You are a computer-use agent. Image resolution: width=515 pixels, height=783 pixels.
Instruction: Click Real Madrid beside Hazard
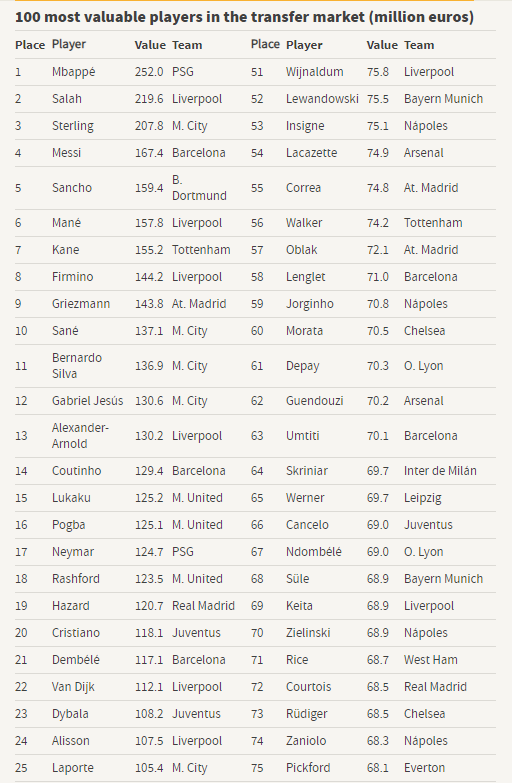[203, 606]
